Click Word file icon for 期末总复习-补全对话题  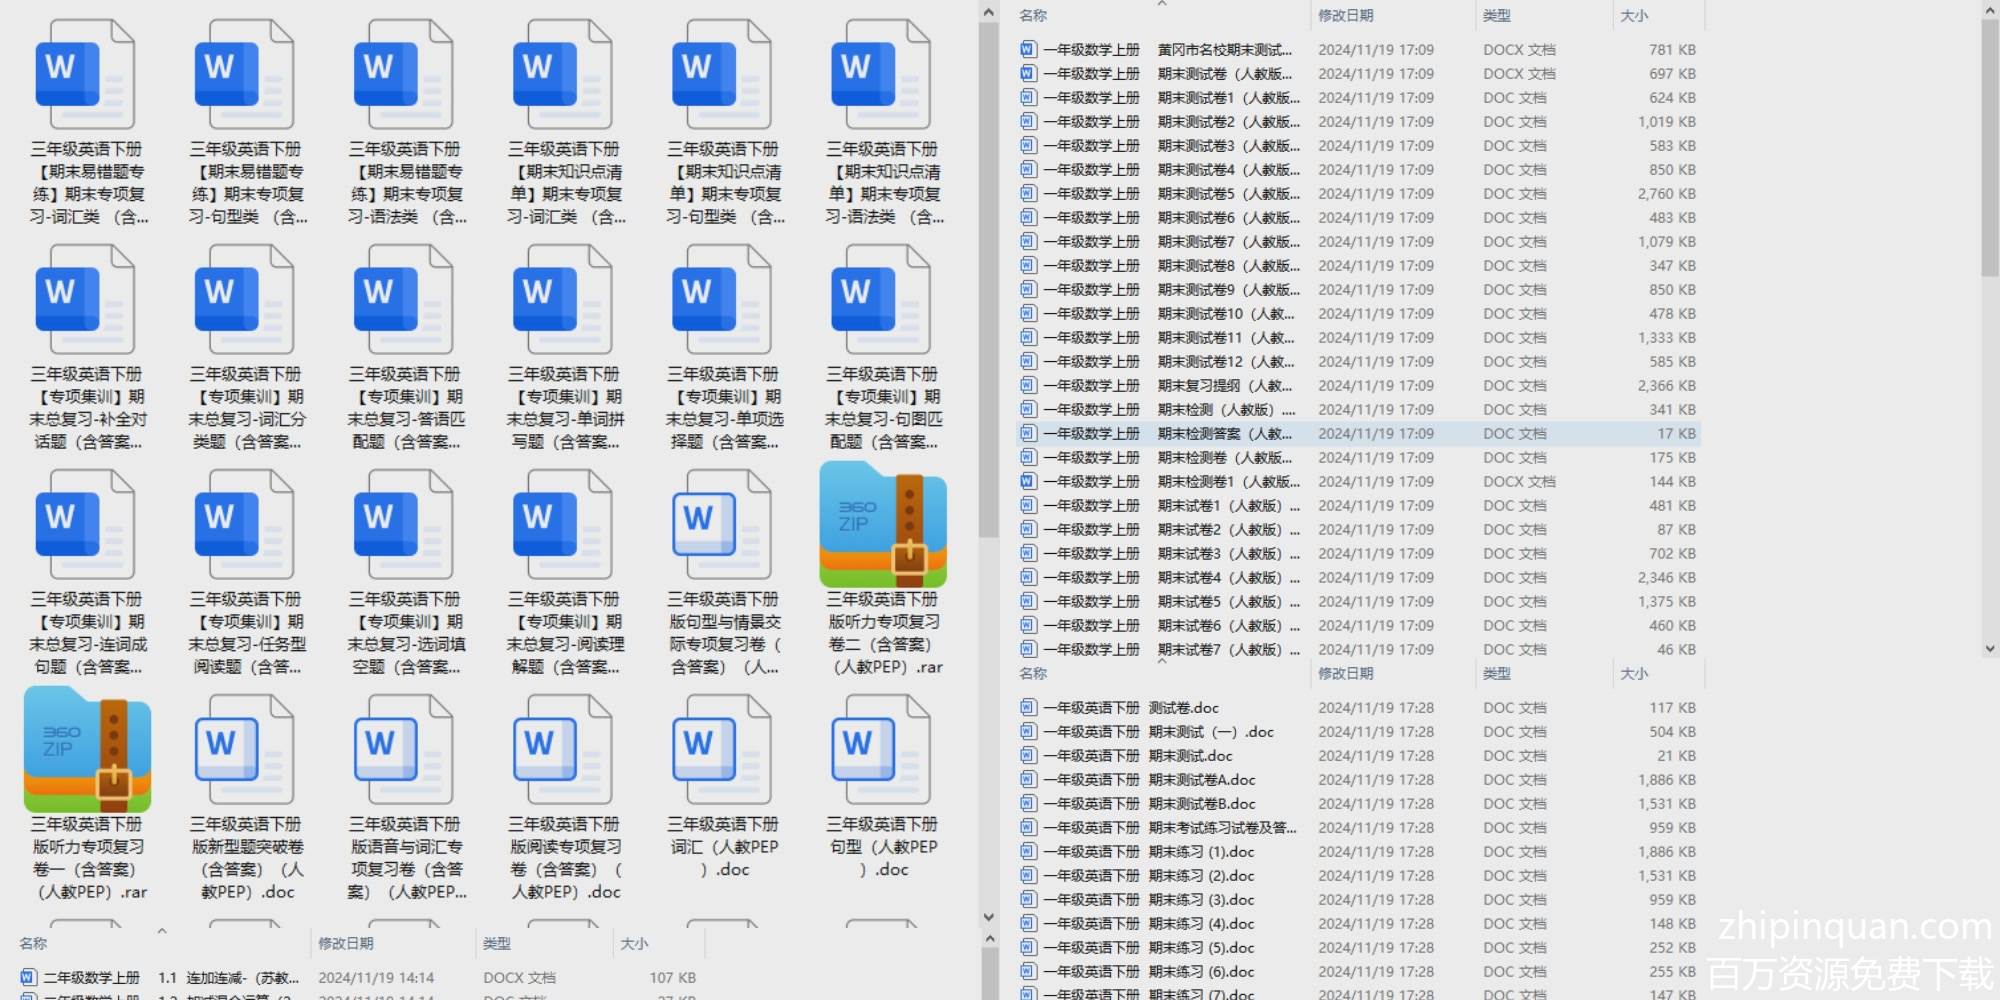pyautogui.click(x=85, y=300)
